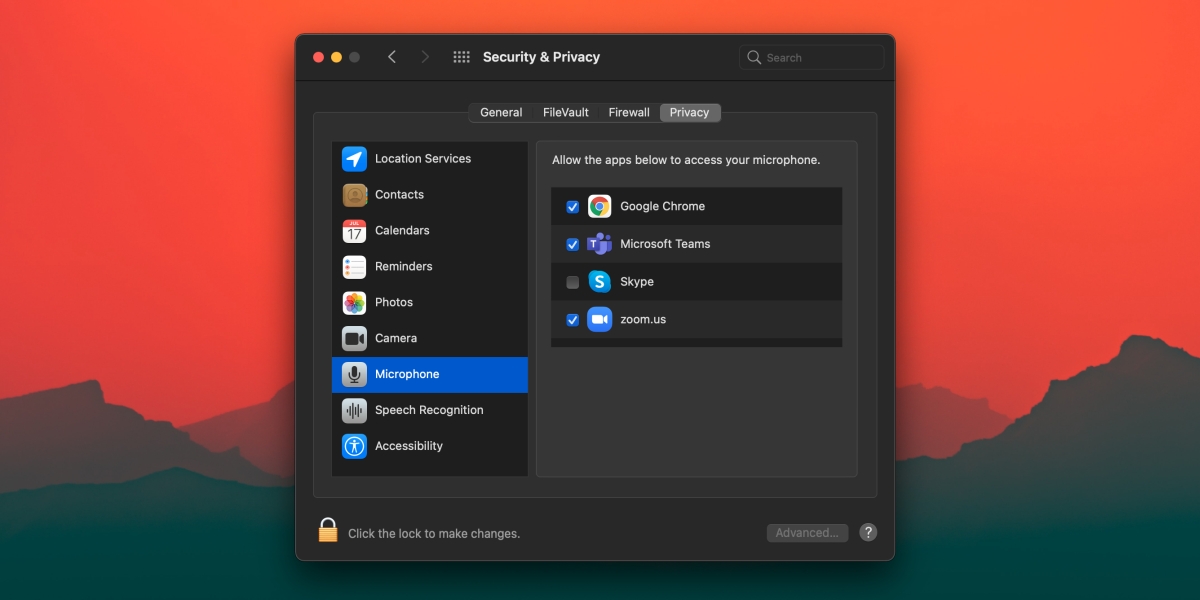1200x600 pixels.
Task: Close the Security & Privacy window
Action: (x=319, y=57)
